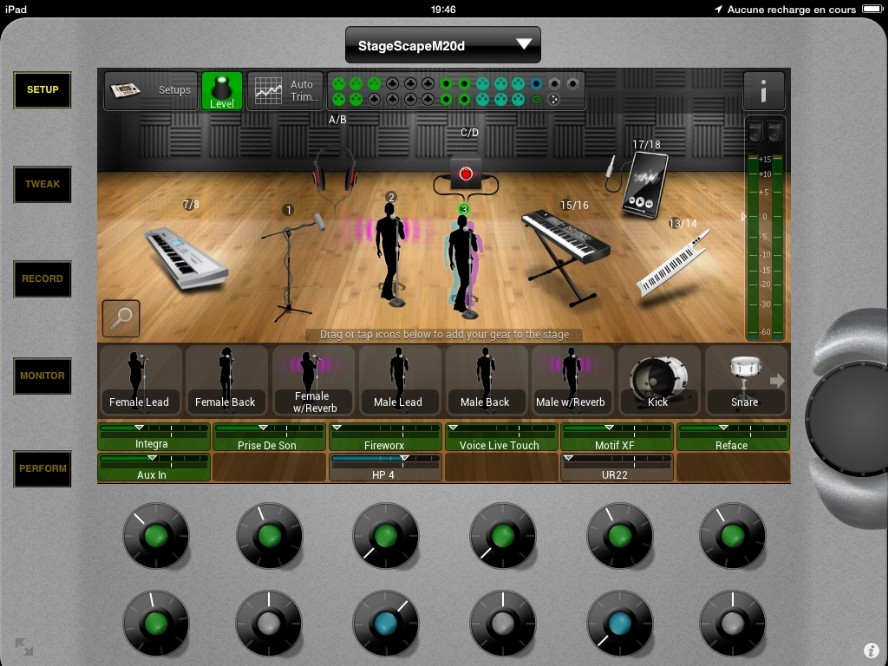Select the headphones icon on stage
Viewport: 888px width, 666px height.
click(x=335, y=170)
